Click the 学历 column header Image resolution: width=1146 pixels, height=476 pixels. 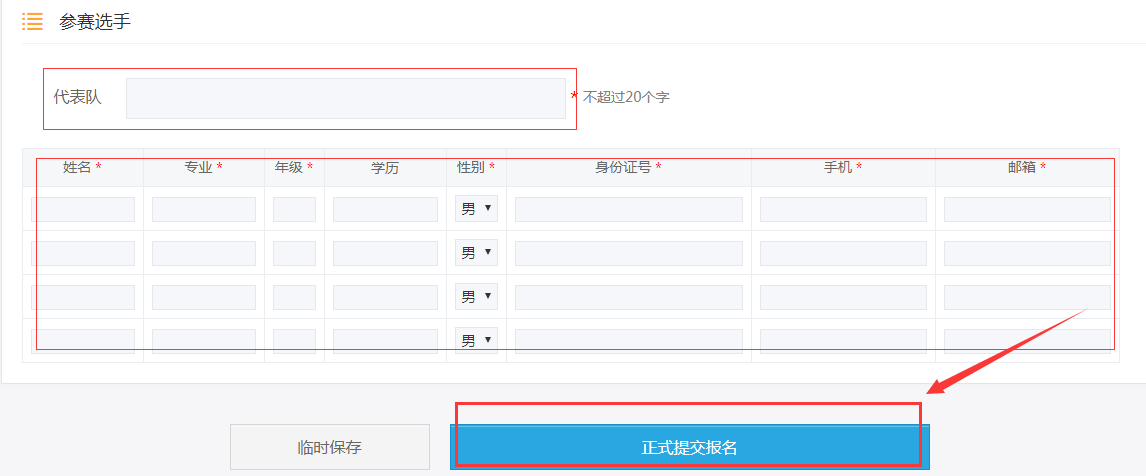tap(385, 167)
